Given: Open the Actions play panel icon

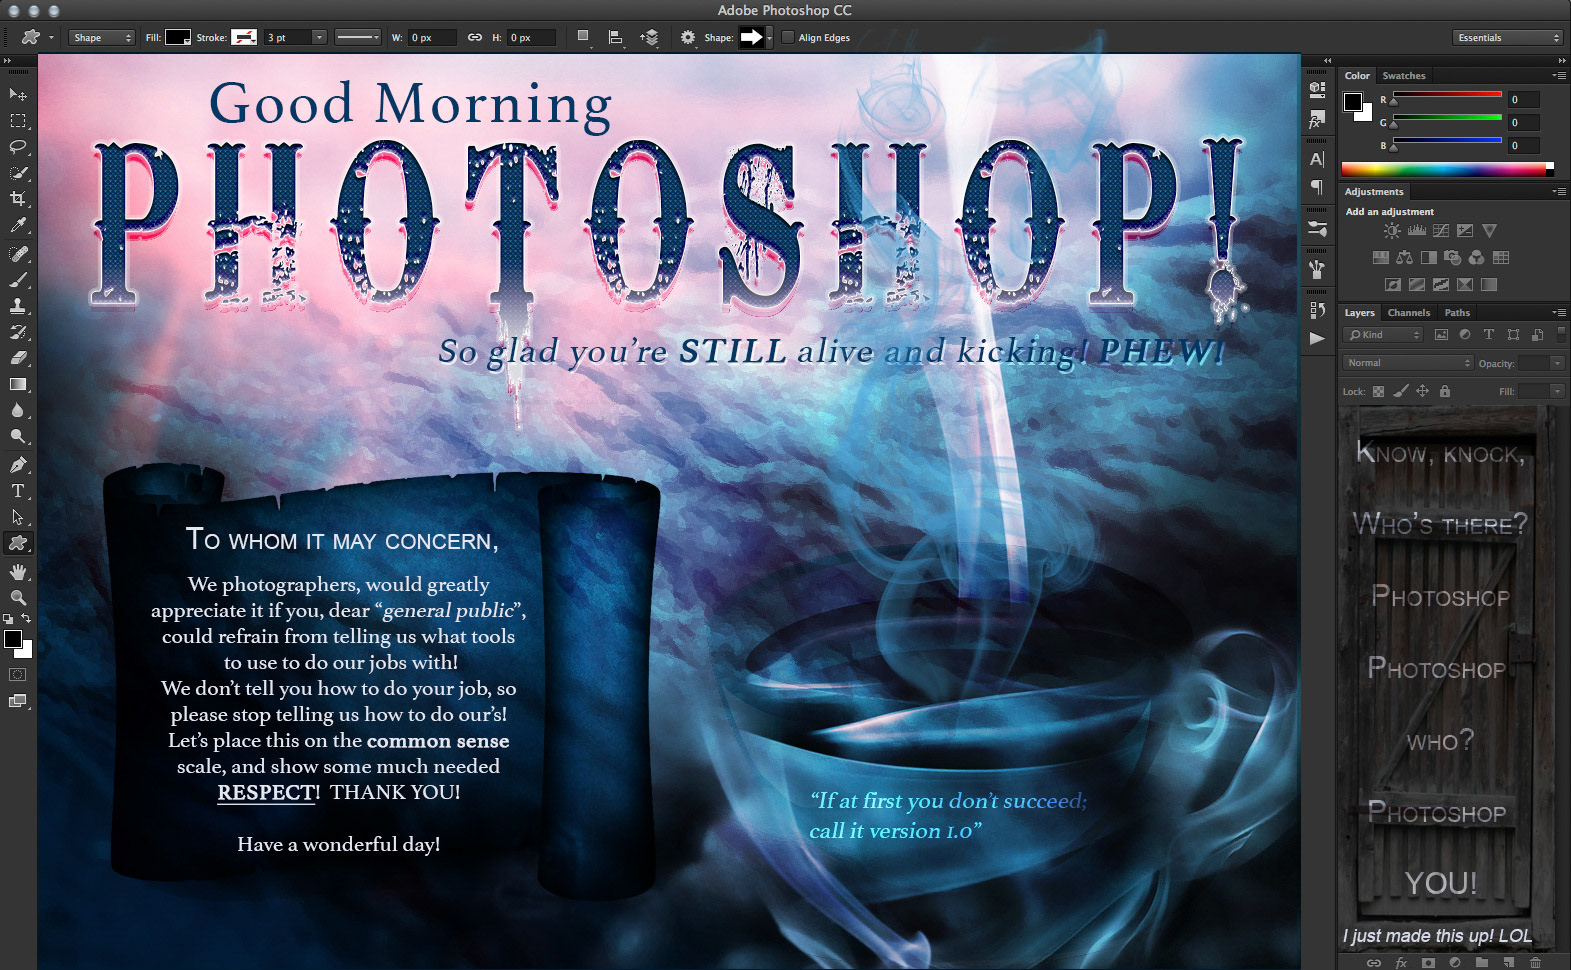Looking at the screenshot, I should (1317, 338).
